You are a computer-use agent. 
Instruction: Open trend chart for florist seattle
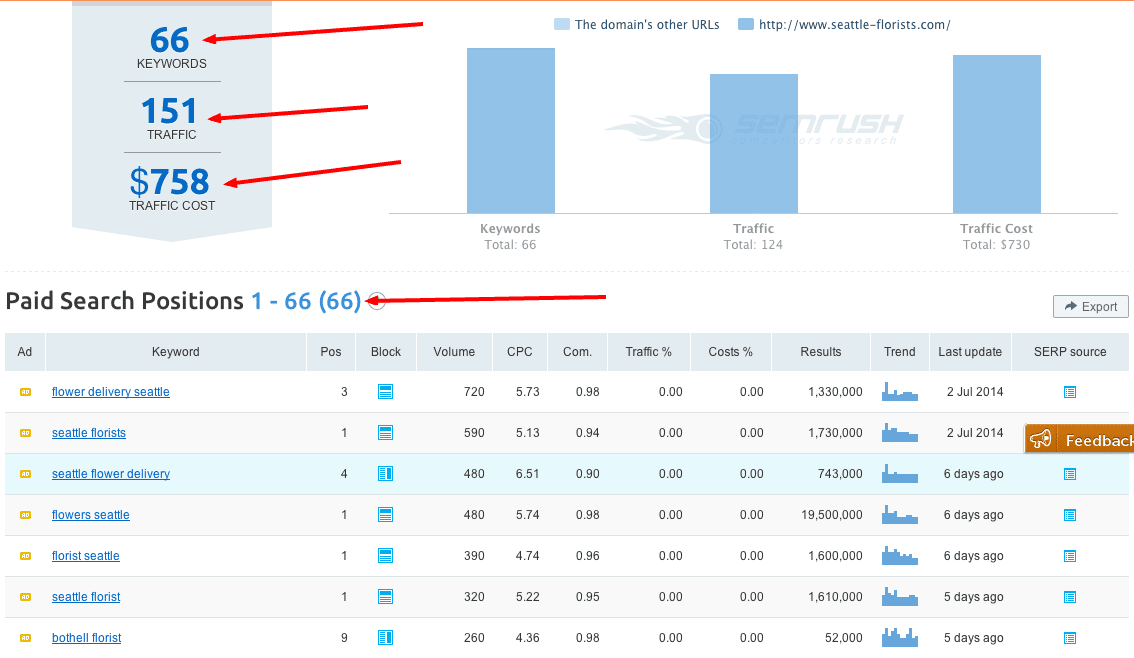pos(899,556)
